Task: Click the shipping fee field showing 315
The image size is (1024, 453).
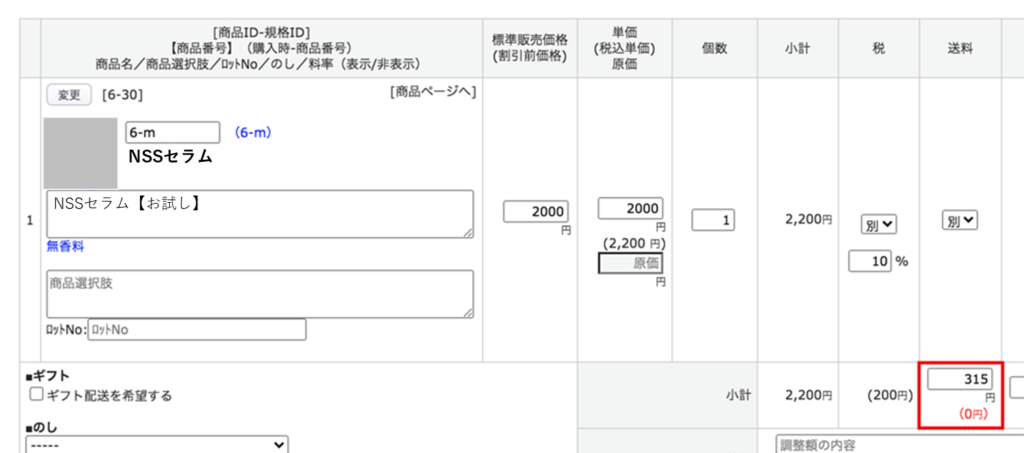Action: point(960,379)
